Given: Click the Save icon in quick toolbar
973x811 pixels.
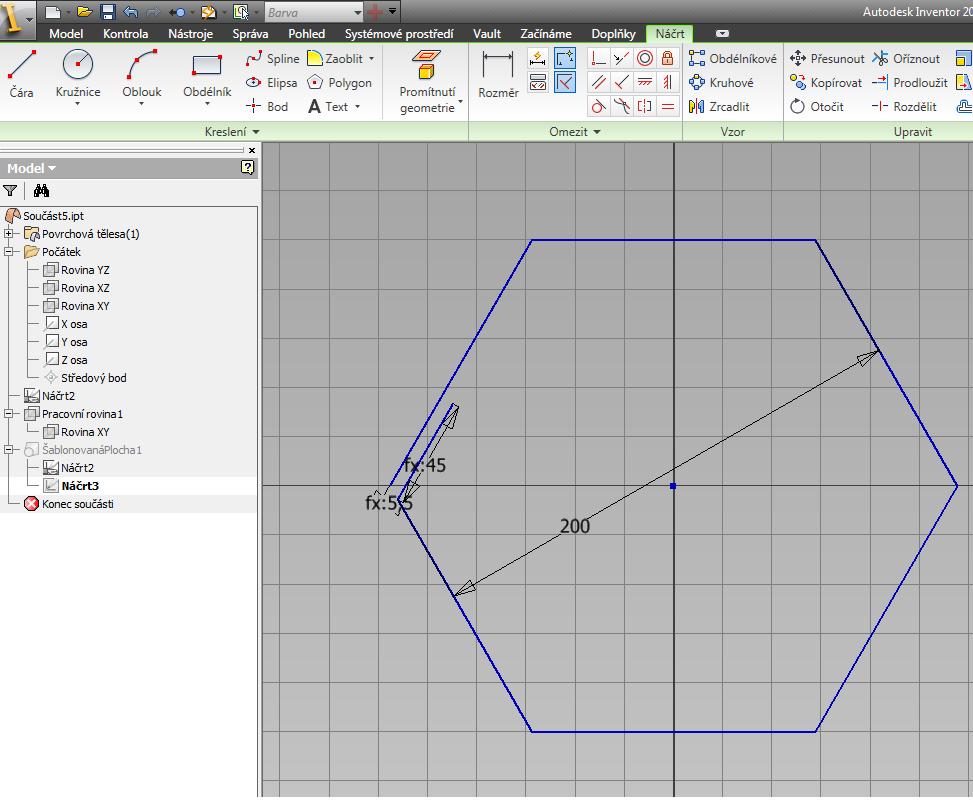Looking at the screenshot, I should click(x=108, y=12).
